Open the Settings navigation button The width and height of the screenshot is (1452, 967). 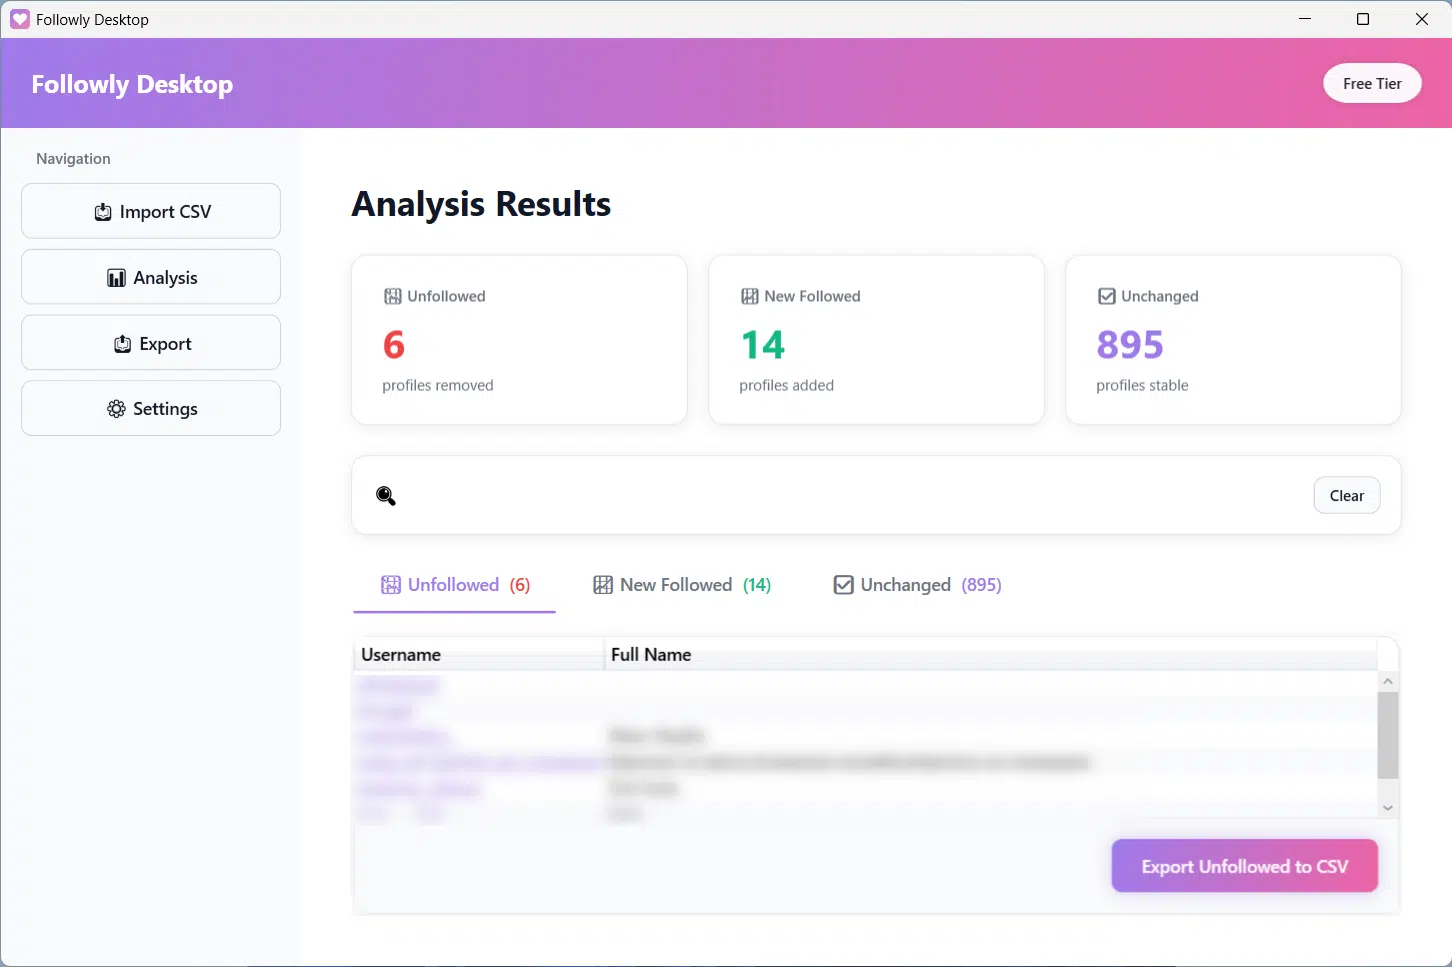pyautogui.click(x=151, y=408)
